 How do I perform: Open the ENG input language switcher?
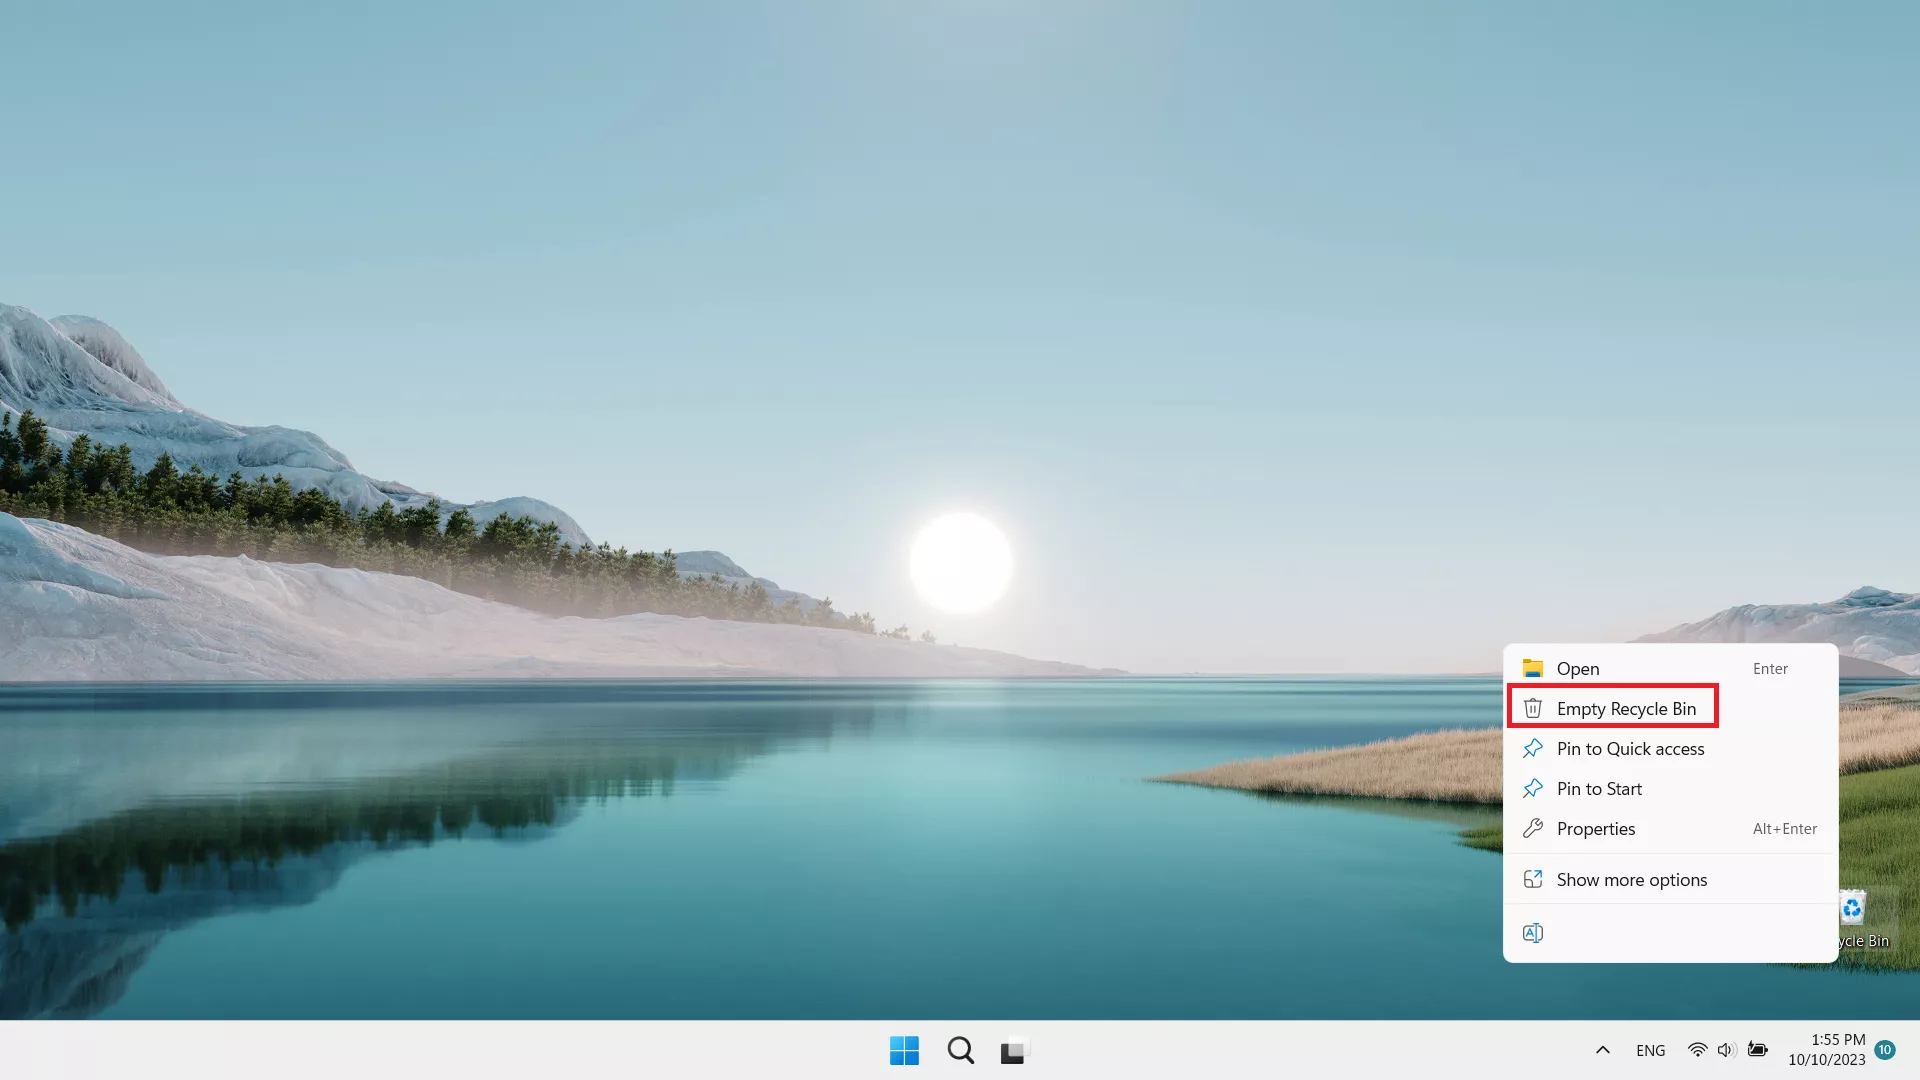click(1650, 1051)
